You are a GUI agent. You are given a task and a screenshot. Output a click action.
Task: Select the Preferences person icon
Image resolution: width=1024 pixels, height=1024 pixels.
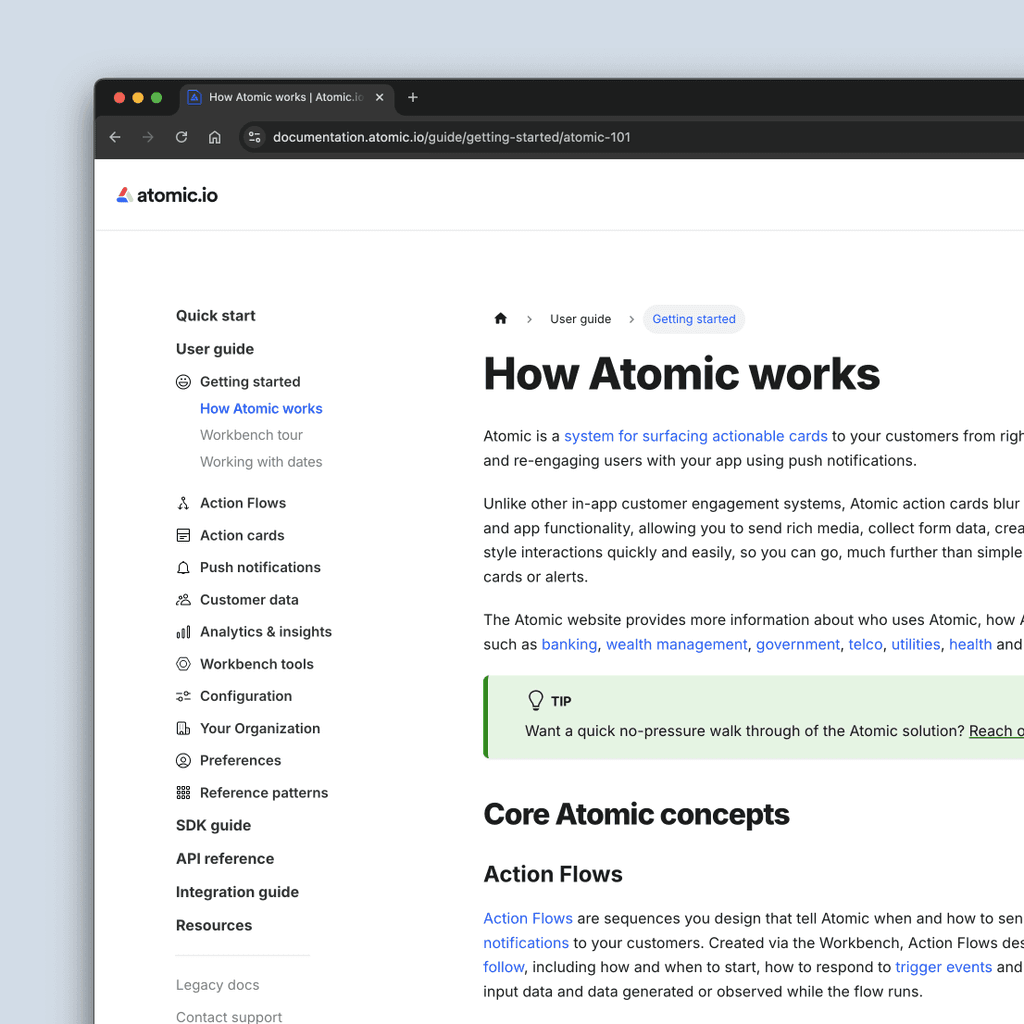coord(183,760)
